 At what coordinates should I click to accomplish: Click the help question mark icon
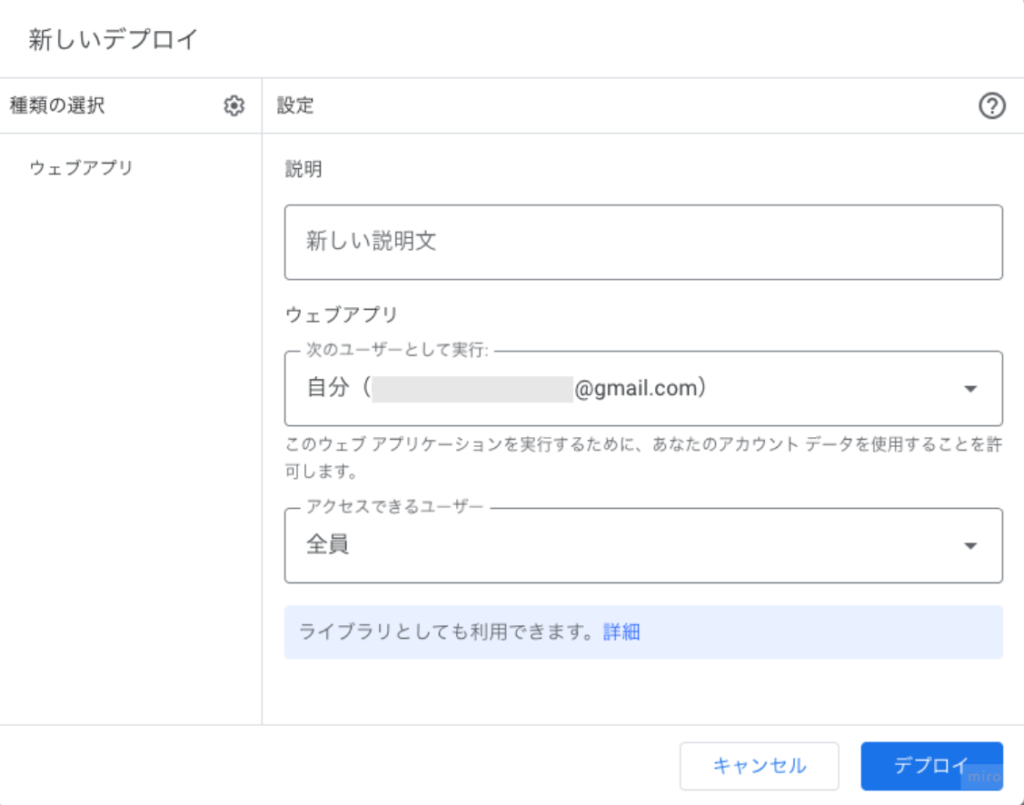coord(991,105)
